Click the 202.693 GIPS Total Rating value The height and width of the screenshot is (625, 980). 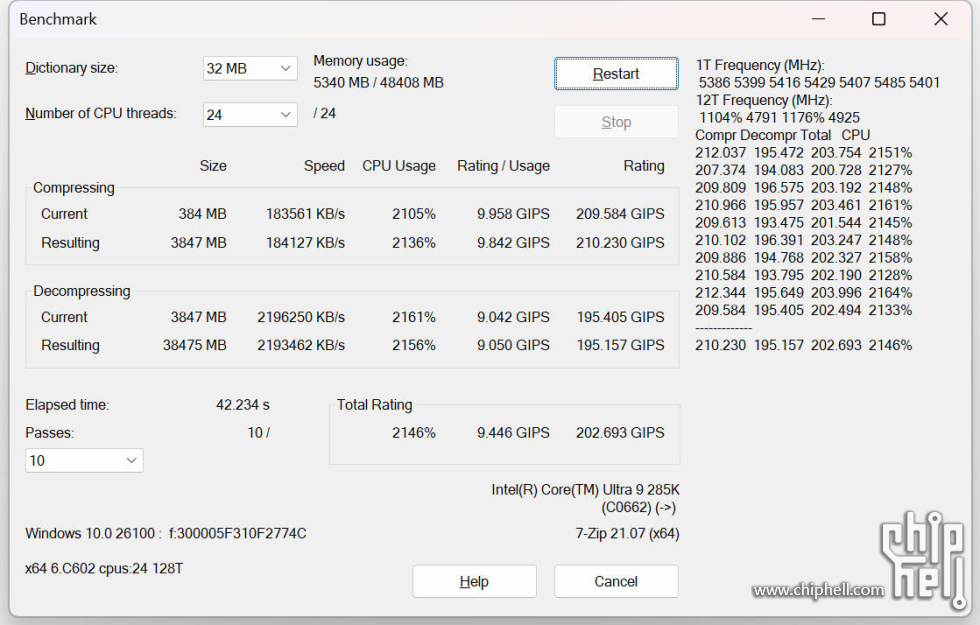[x=620, y=433]
